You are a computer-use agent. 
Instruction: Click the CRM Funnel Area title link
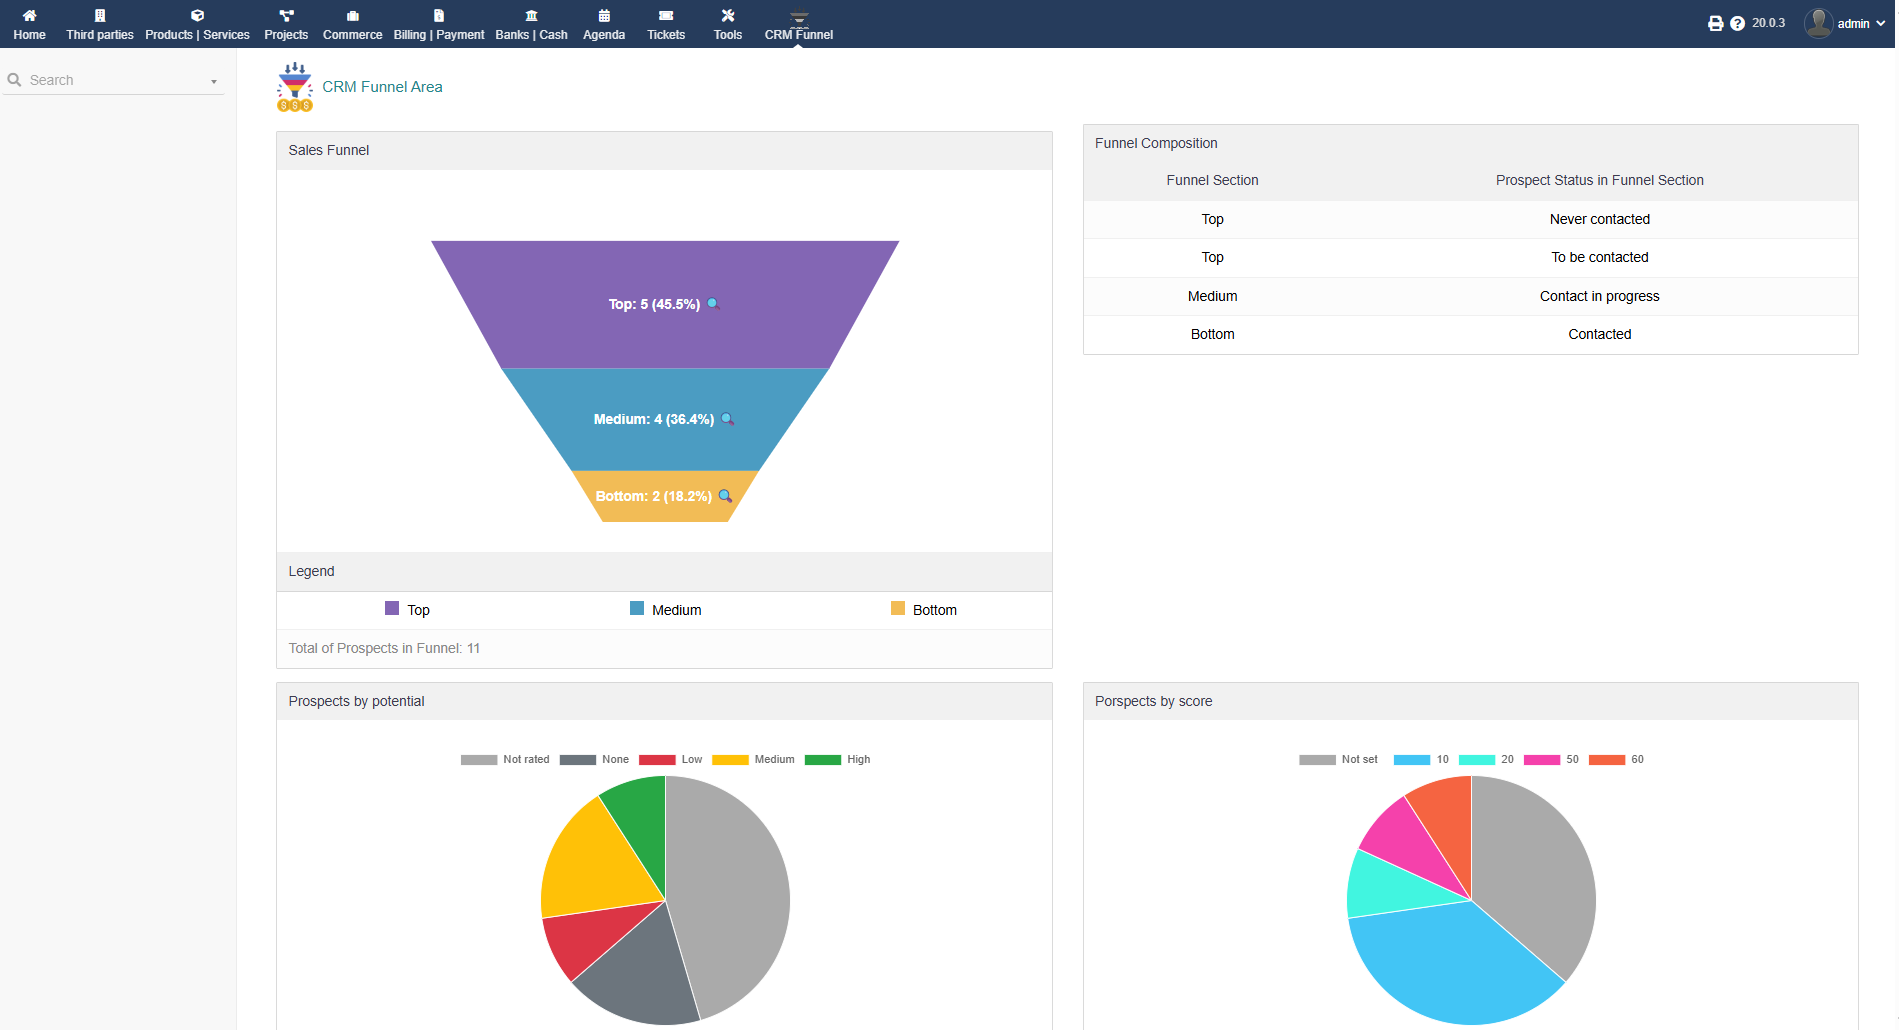coord(382,87)
